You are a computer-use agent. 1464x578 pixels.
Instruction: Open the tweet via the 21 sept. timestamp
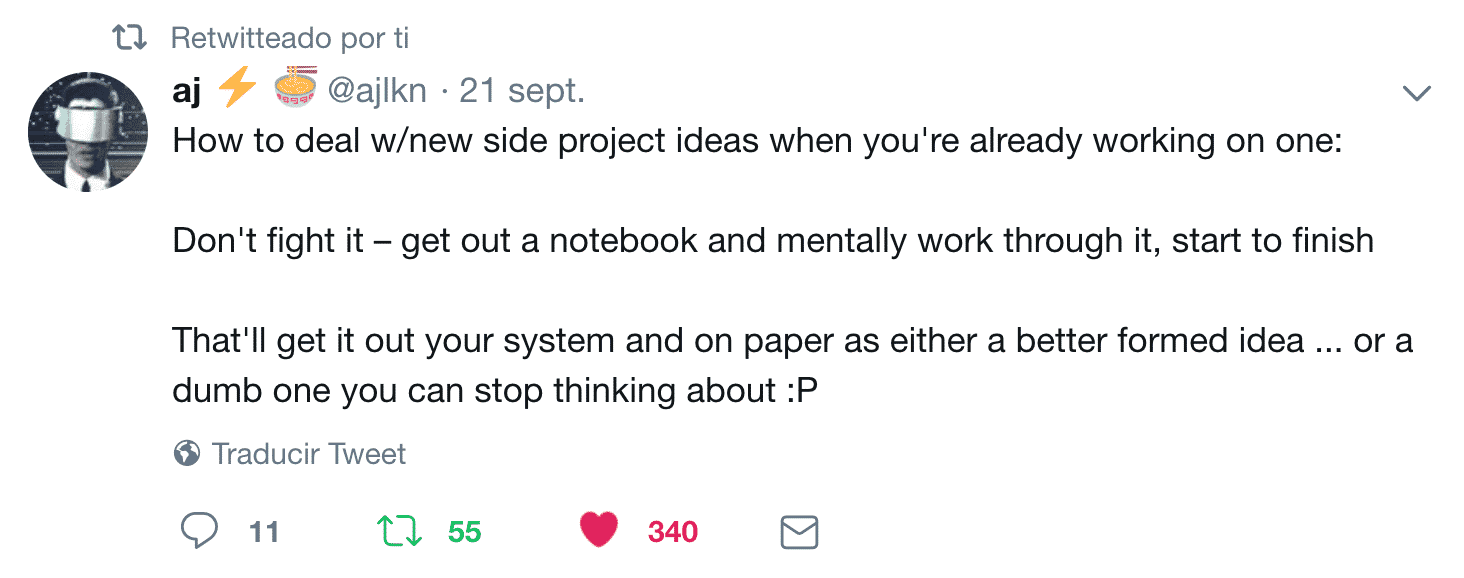pyautogui.click(x=522, y=91)
